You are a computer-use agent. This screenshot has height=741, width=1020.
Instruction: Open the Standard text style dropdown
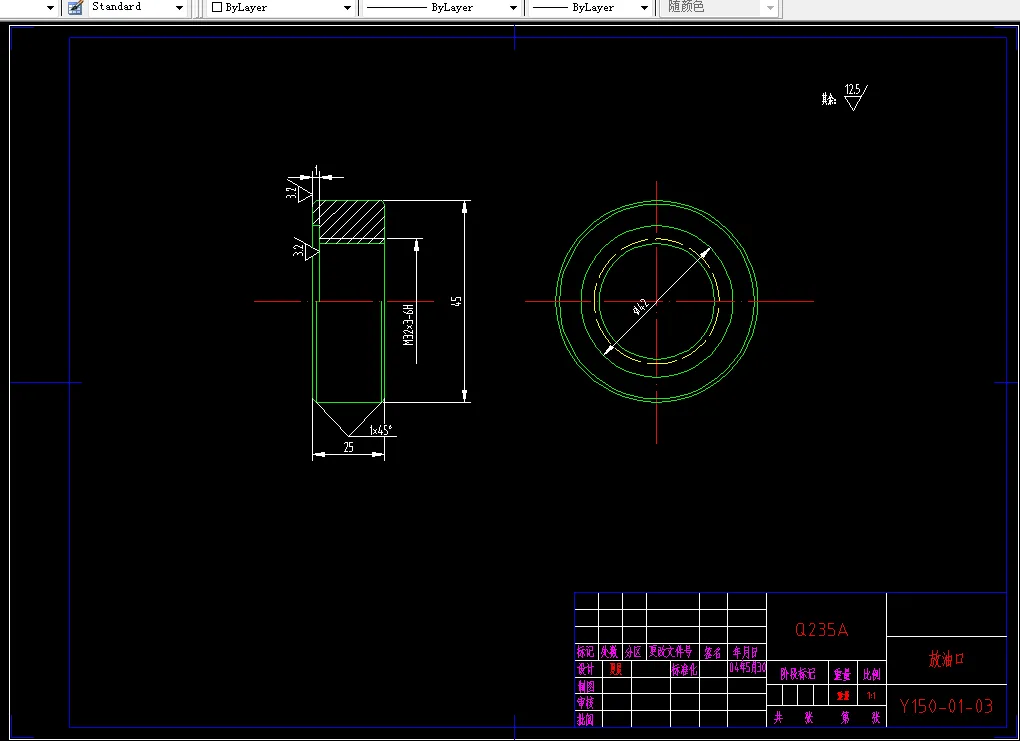pos(137,7)
